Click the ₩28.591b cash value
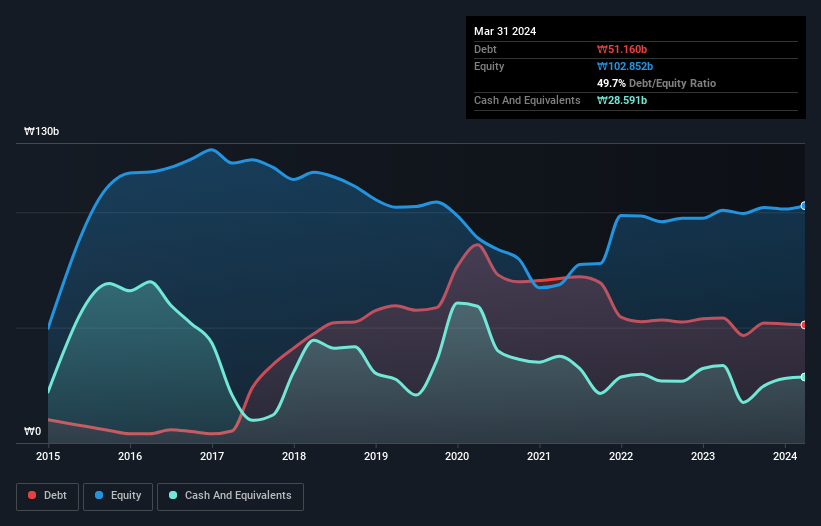Image resolution: width=821 pixels, height=526 pixels. (x=622, y=100)
